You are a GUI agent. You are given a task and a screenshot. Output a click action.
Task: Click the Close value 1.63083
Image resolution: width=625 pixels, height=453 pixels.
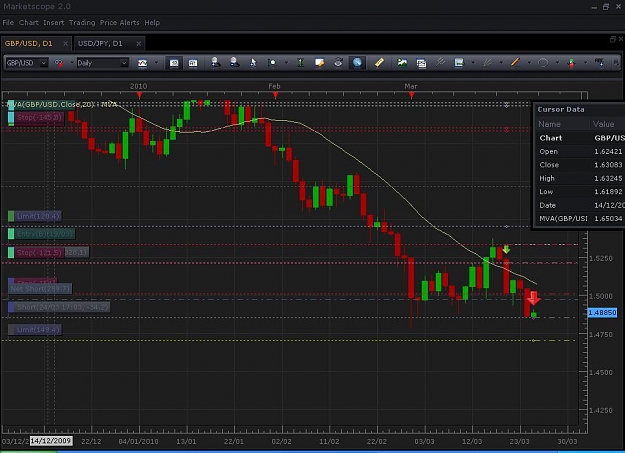click(608, 165)
